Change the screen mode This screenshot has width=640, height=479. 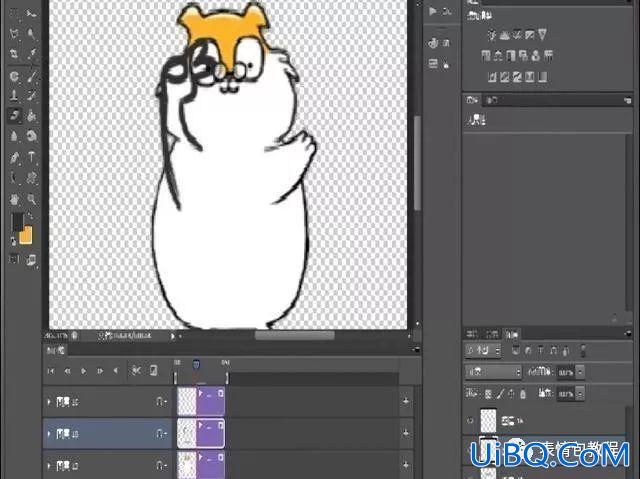[31, 259]
